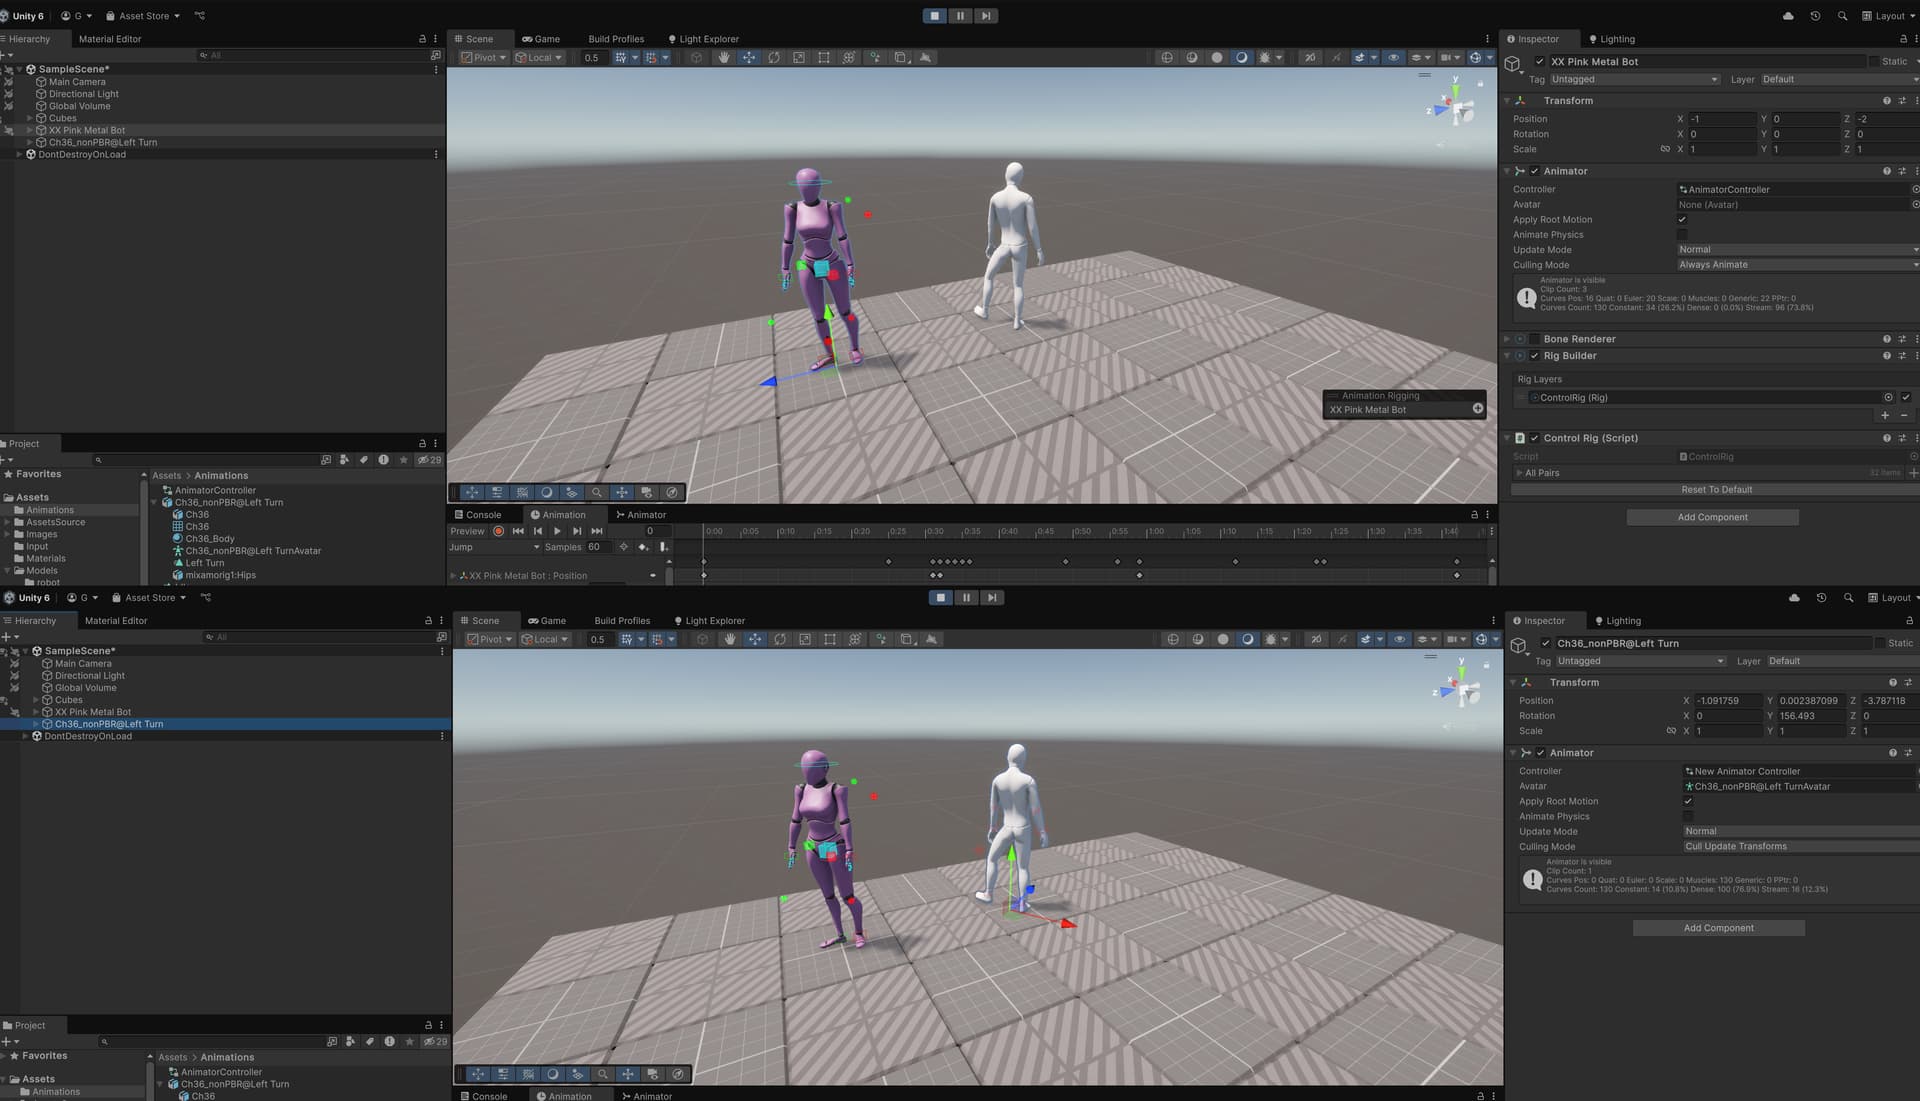Open the Update Mode dropdown in Animator

1797,249
